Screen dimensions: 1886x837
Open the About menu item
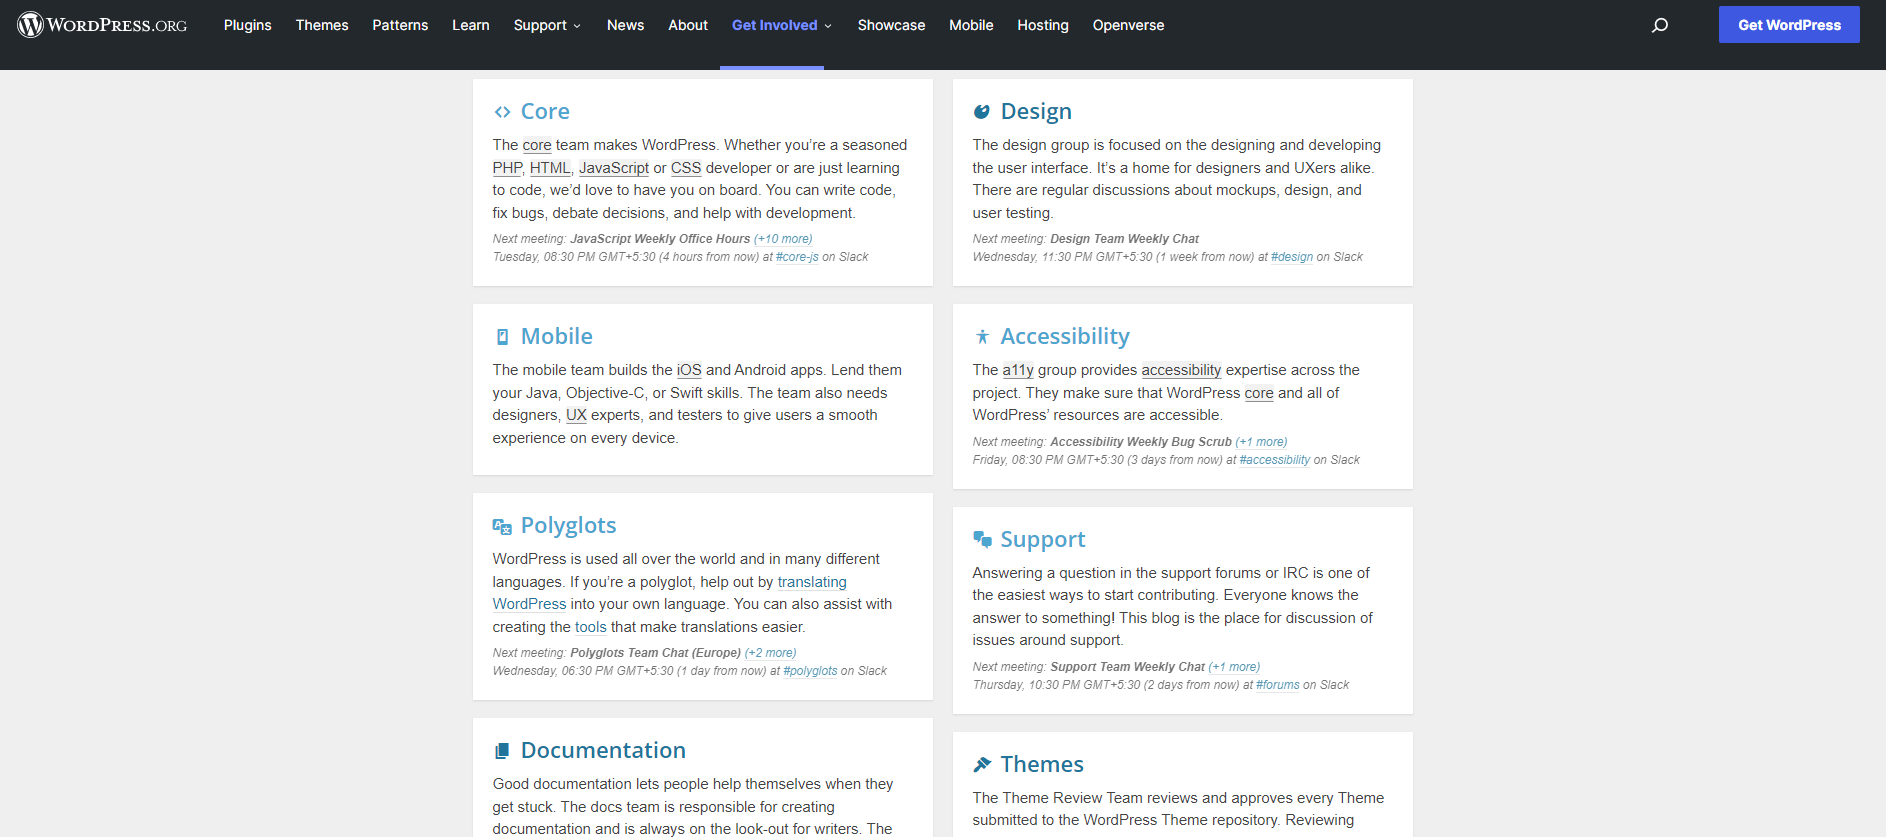[688, 25]
